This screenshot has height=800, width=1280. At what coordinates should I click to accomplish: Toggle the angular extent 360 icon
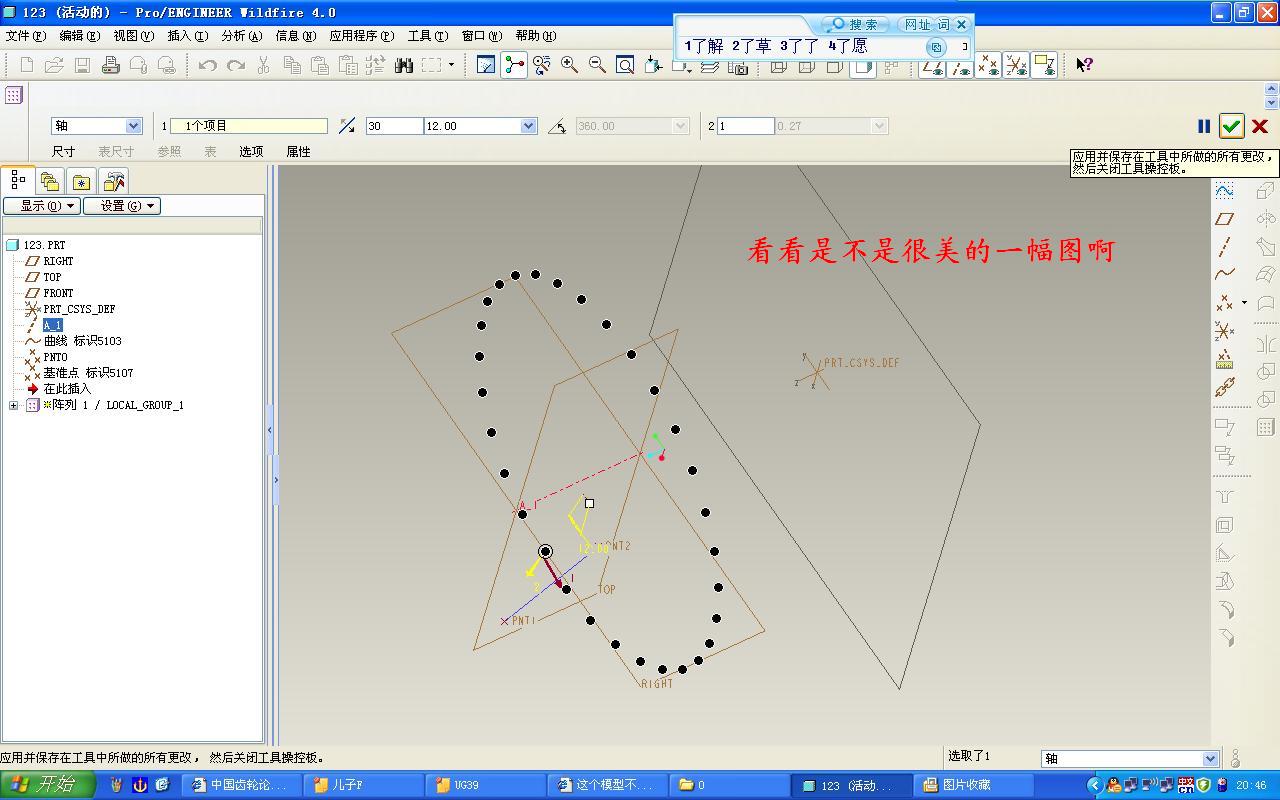558,126
